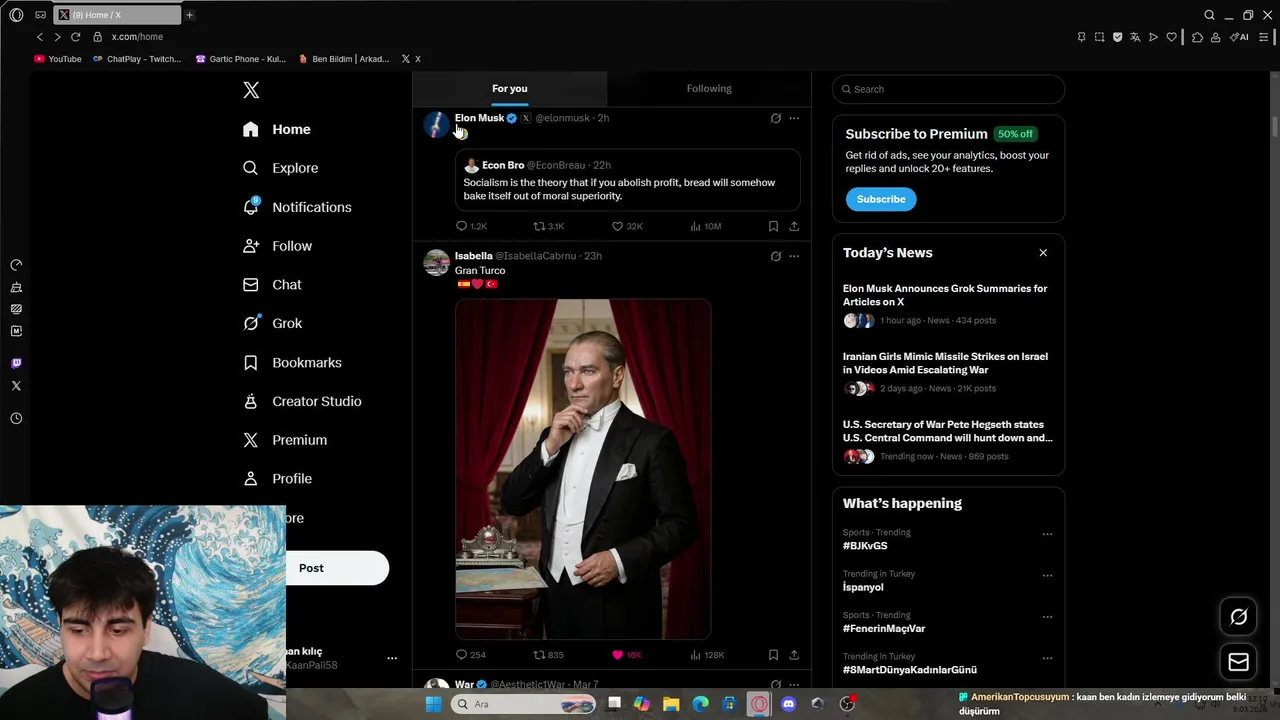Image resolution: width=1280 pixels, height=720 pixels.
Task: Open more options for #FenerinMaçıVar trend
Action: [x=1047, y=617]
